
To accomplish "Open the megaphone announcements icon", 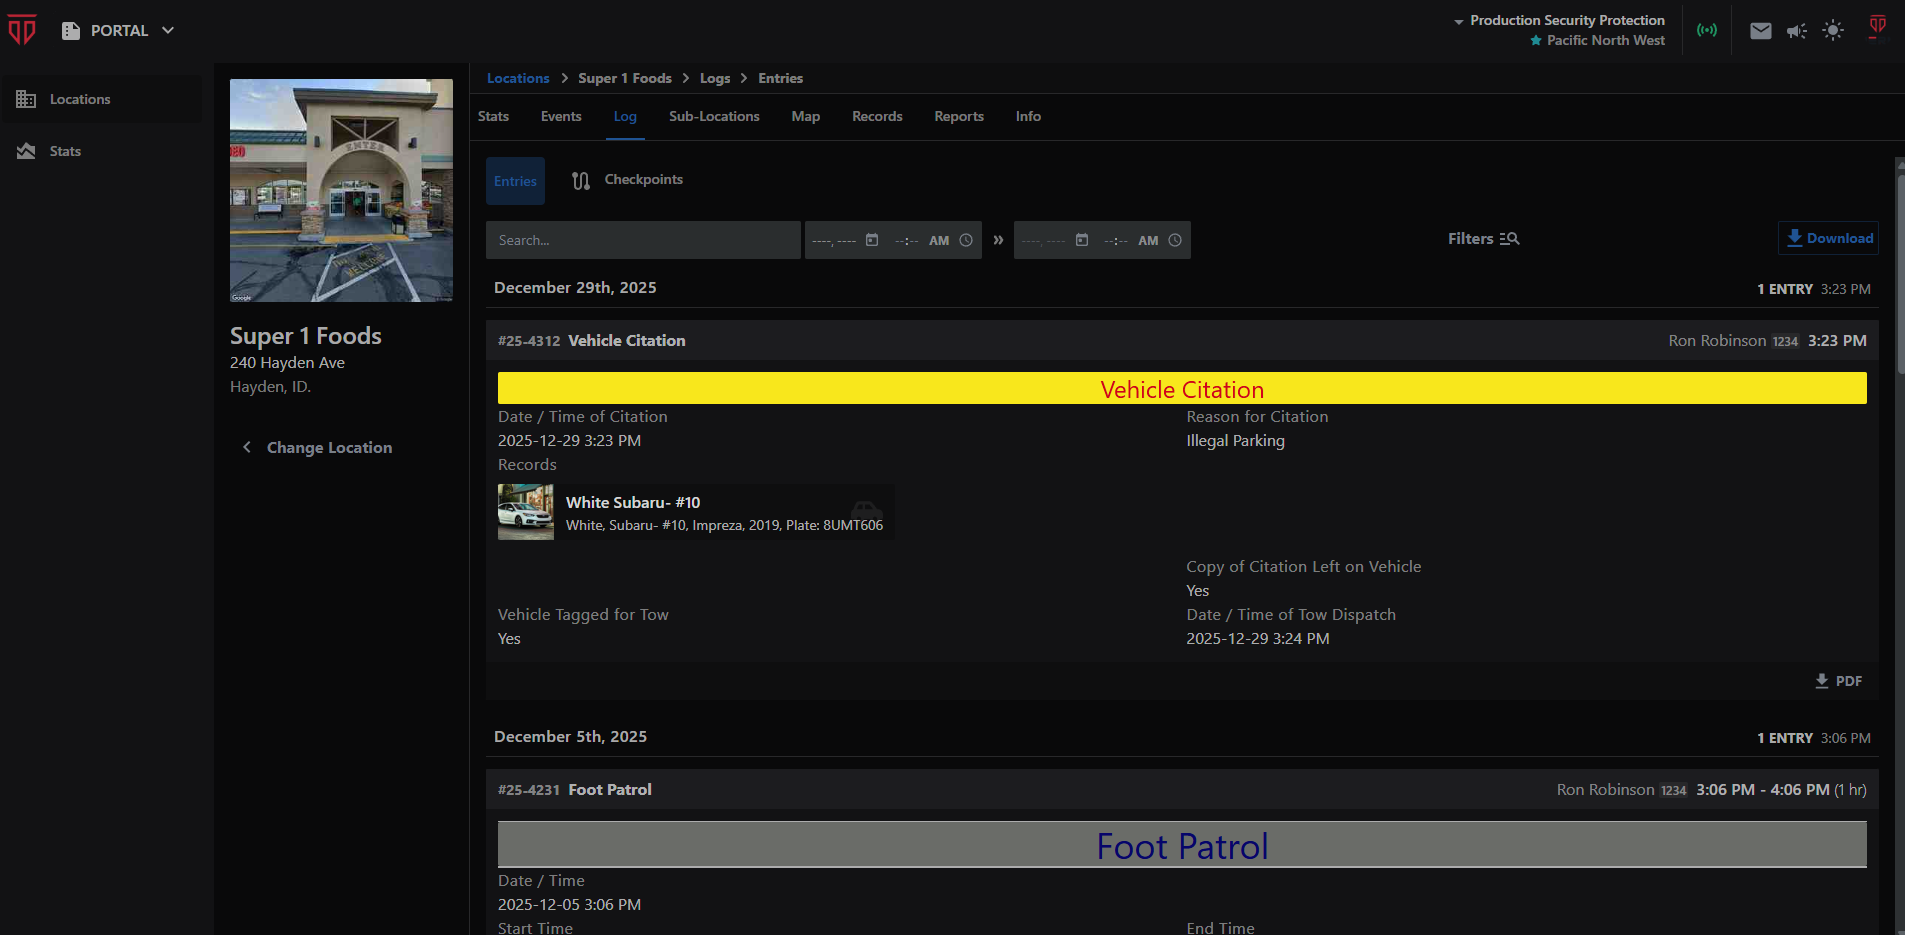I will point(1797,31).
